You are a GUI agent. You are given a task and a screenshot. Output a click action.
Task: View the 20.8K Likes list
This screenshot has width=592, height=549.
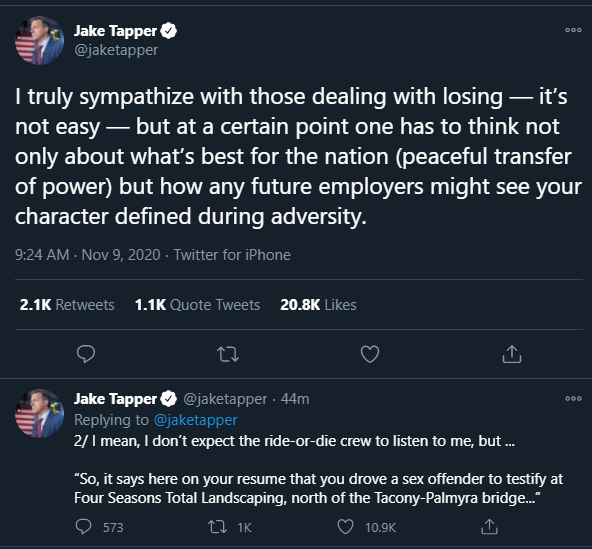coord(318,305)
